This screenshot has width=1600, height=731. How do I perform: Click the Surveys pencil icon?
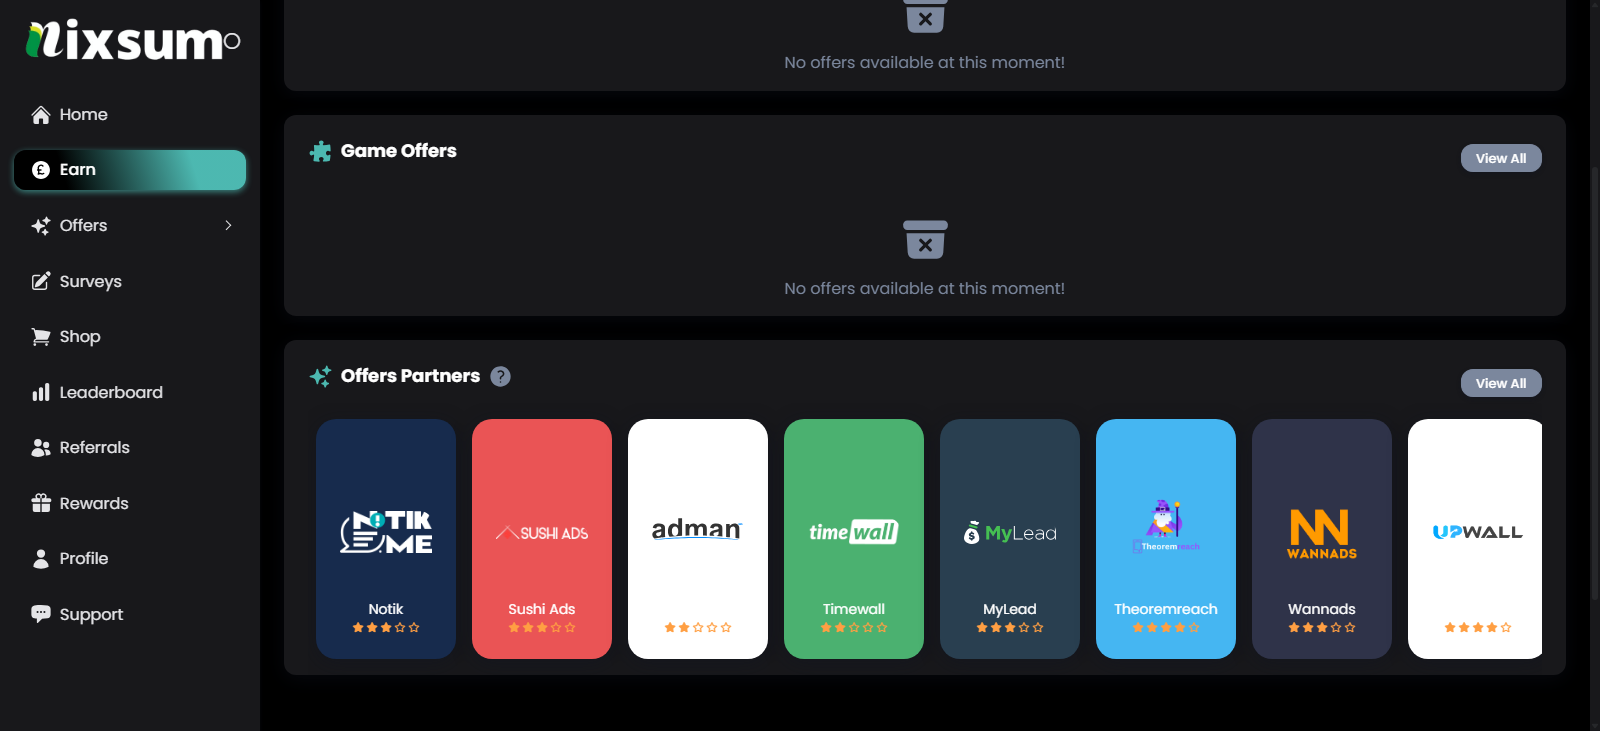tap(41, 281)
